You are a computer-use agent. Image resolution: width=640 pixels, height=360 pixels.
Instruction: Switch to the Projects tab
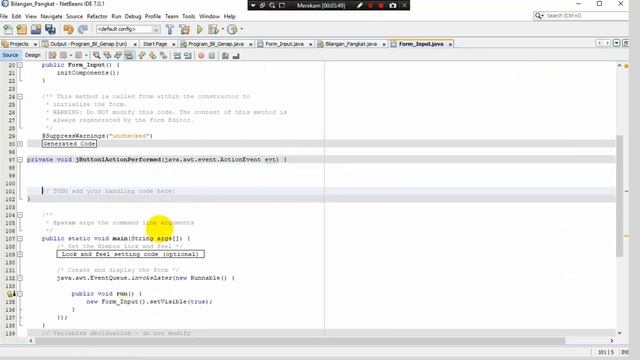(19, 44)
